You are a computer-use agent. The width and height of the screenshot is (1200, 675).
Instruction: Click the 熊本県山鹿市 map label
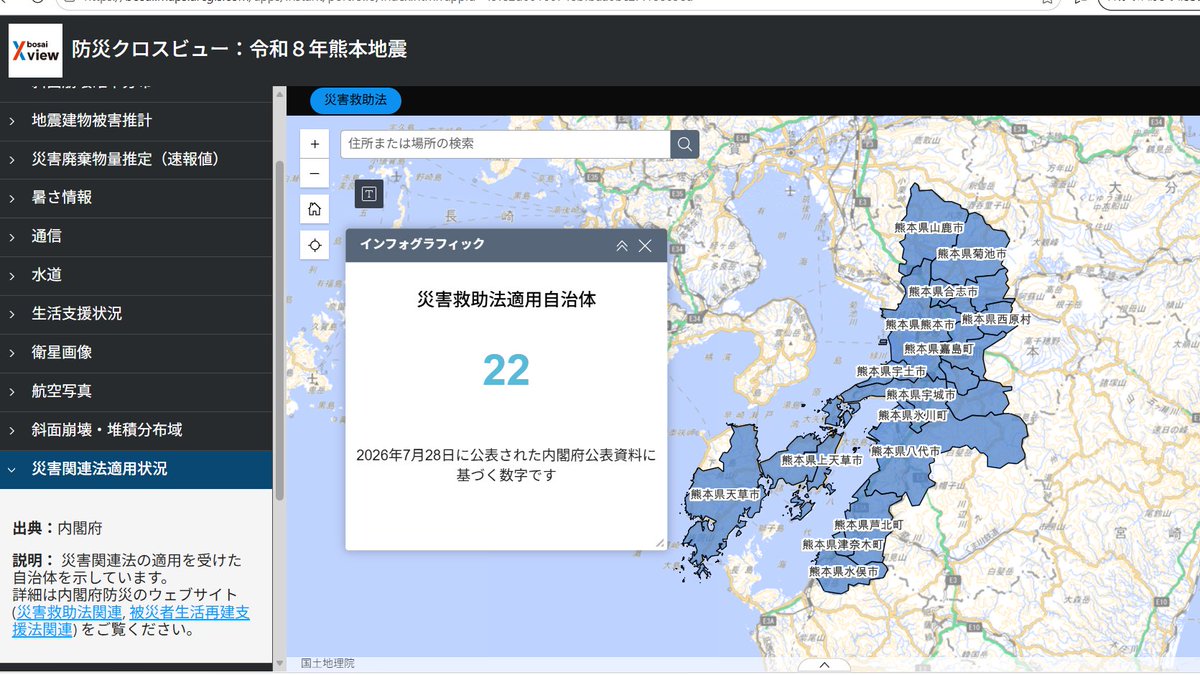tap(931, 228)
